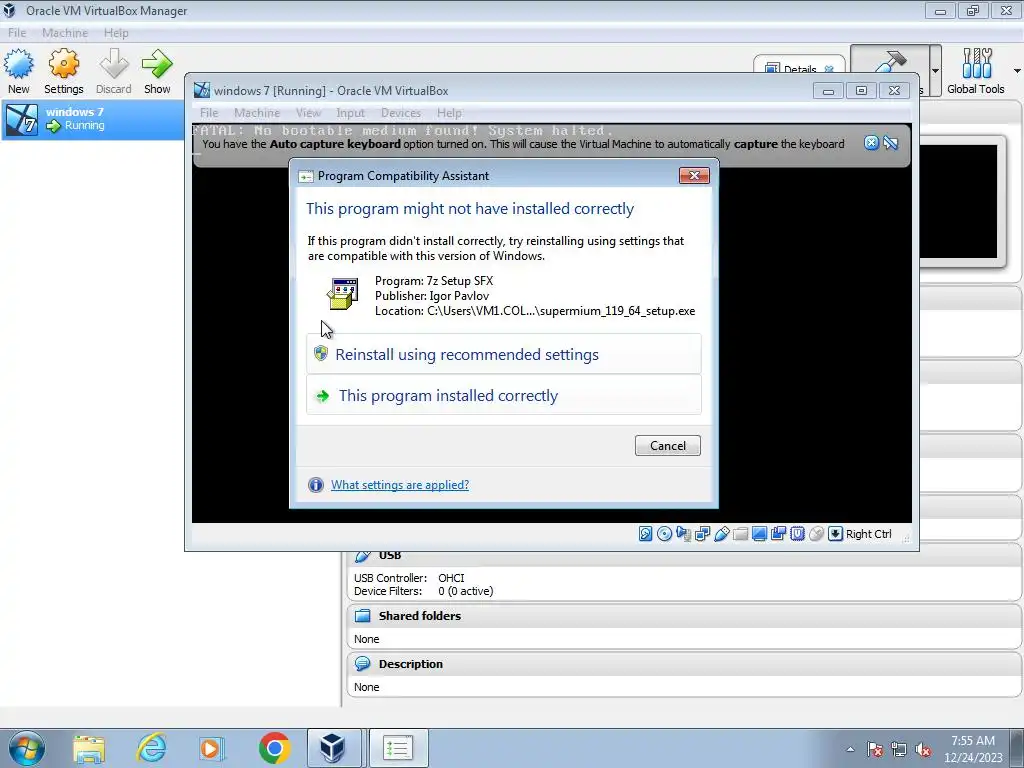This screenshot has height=768, width=1024.
Task: Launch Google Chrome from the taskbar
Action: (x=274, y=748)
